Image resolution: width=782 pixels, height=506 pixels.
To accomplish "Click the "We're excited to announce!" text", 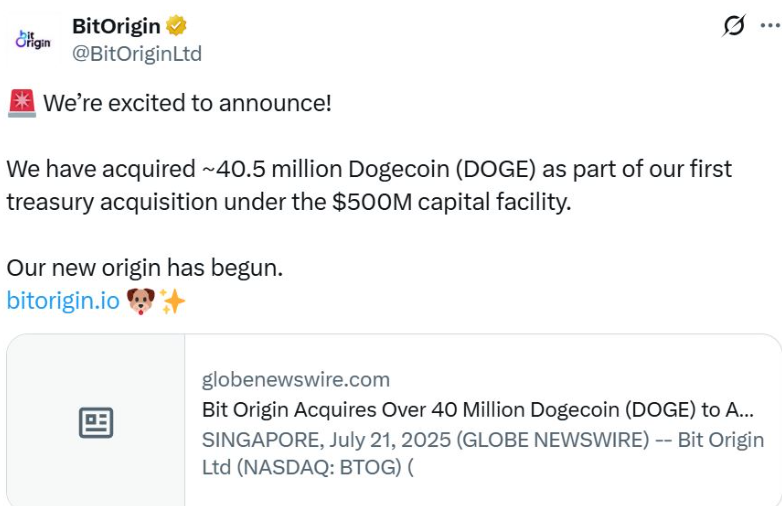I will (187, 103).
